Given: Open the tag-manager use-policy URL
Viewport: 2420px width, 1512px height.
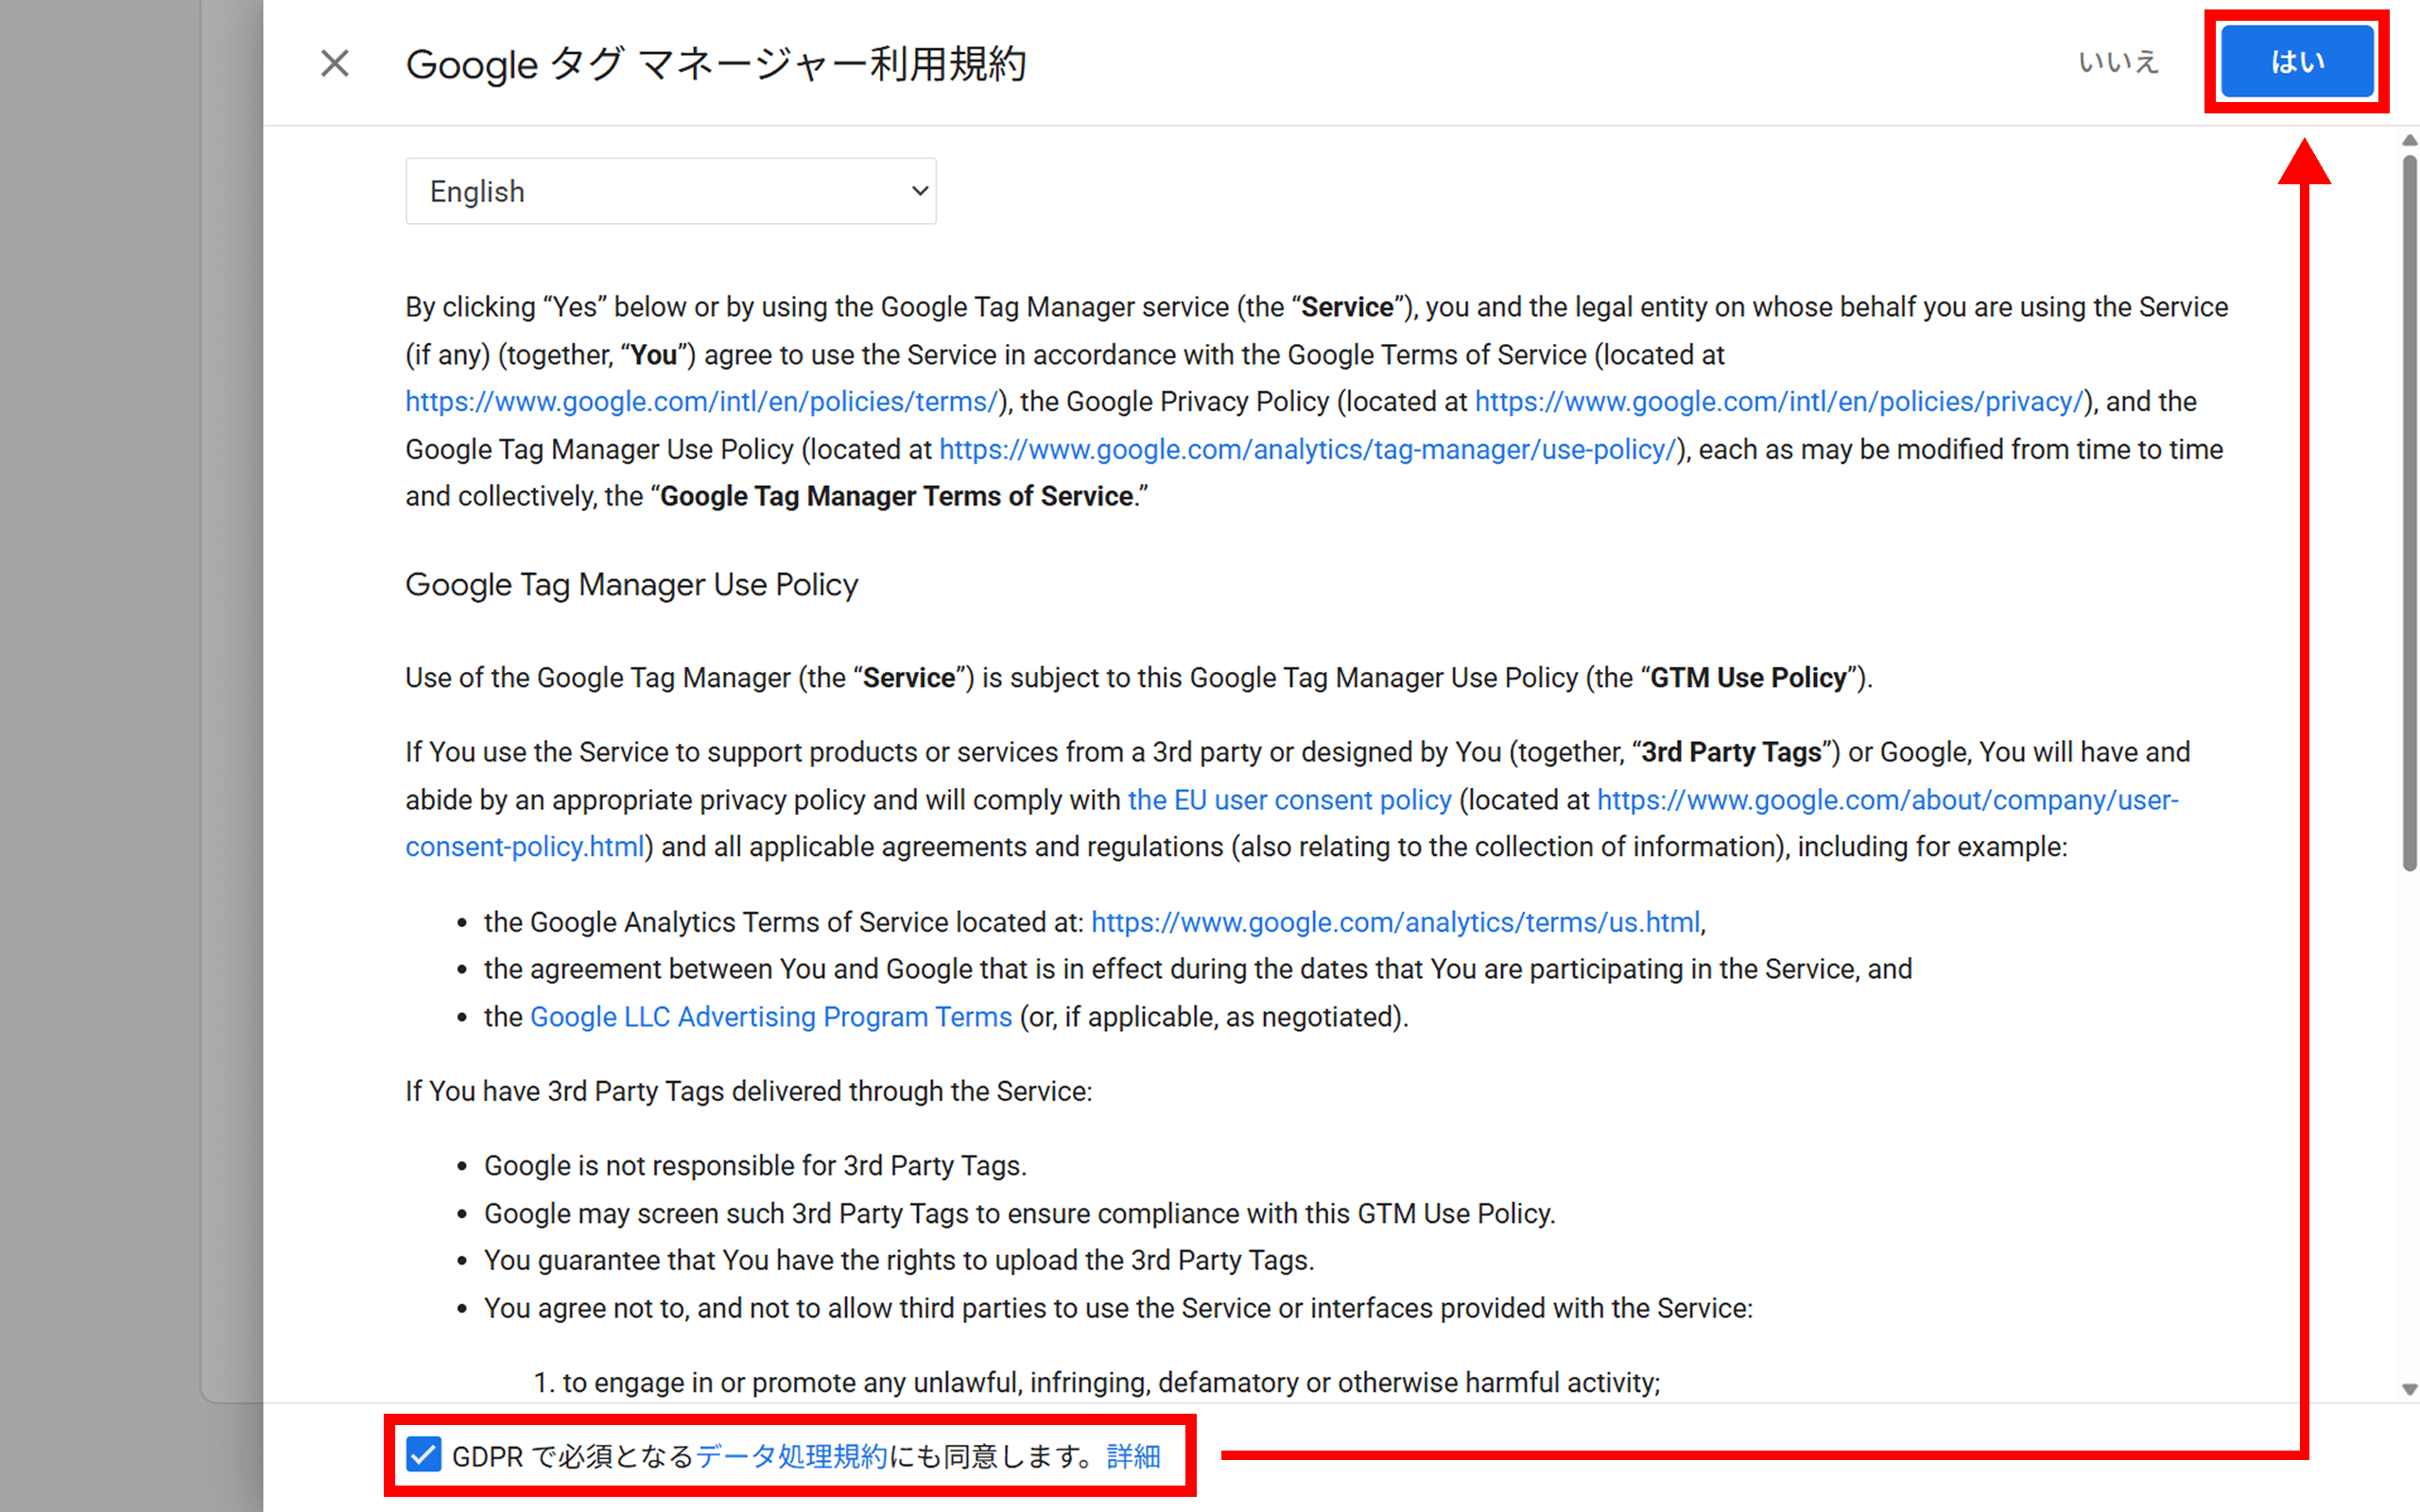Looking at the screenshot, I should pyautogui.click(x=1306, y=450).
